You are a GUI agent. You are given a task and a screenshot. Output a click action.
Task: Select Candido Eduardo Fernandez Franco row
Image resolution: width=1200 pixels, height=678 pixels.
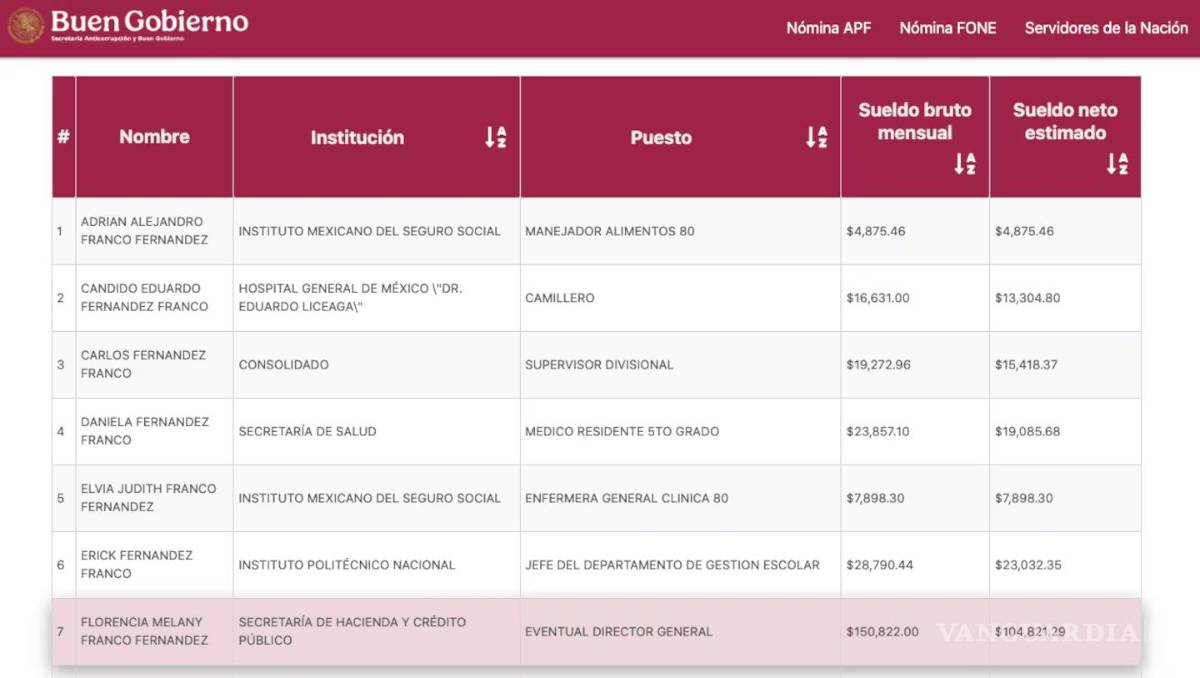pyautogui.click(x=144, y=298)
